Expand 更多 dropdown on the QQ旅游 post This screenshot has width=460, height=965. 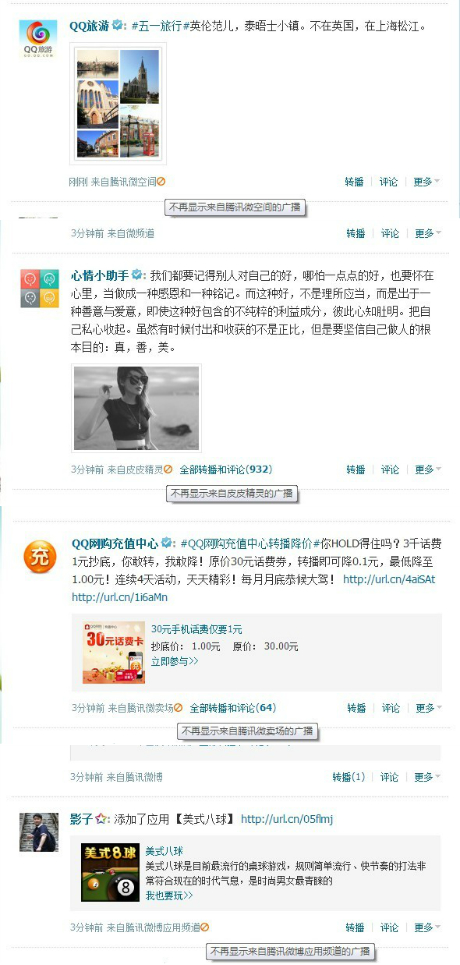pos(427,182)
